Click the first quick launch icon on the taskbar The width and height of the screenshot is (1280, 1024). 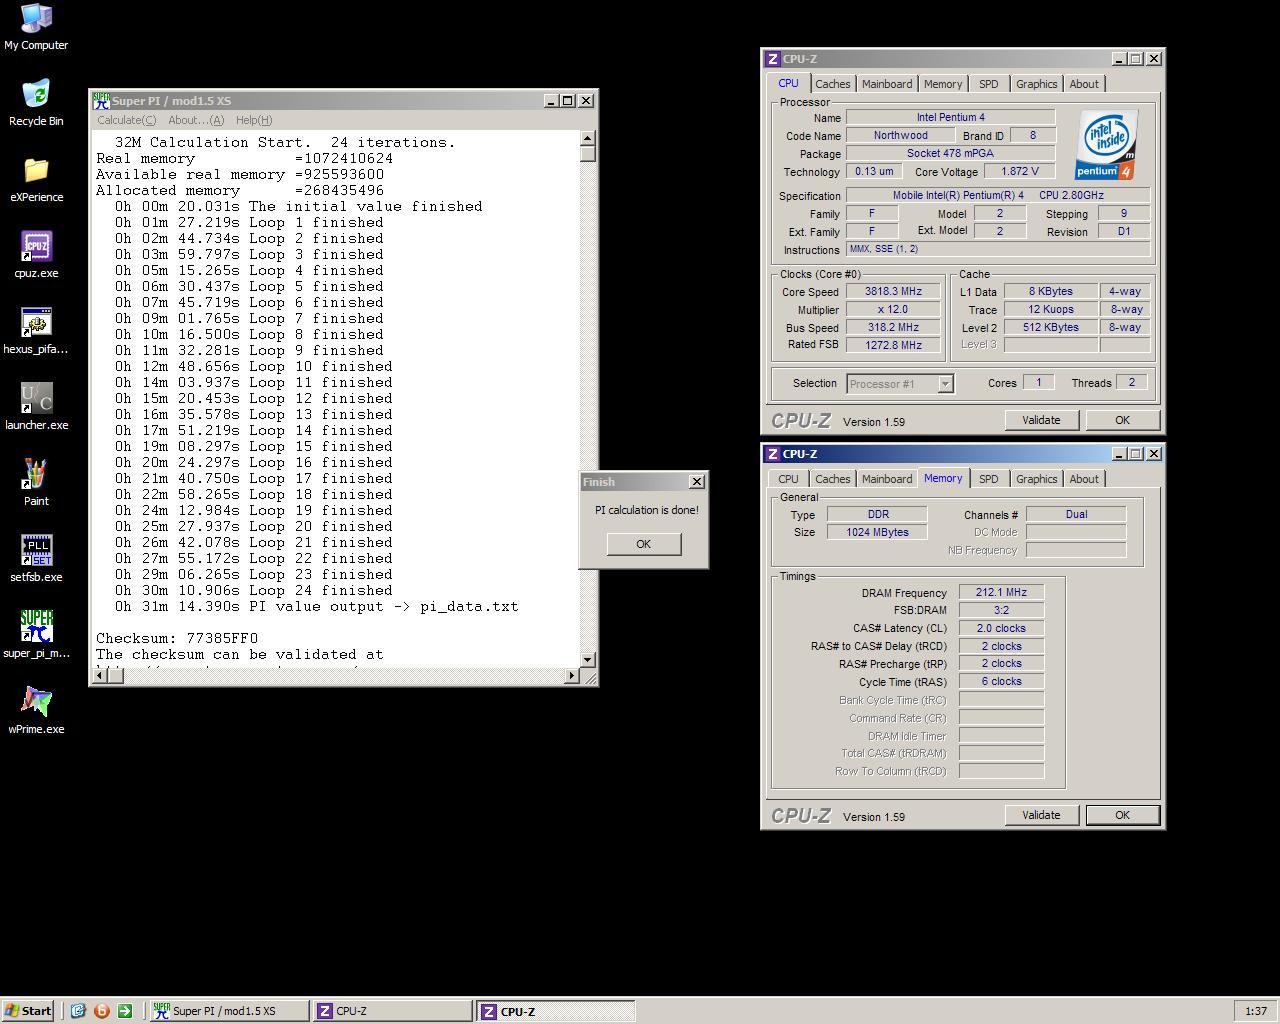(x=78, y=1011)
